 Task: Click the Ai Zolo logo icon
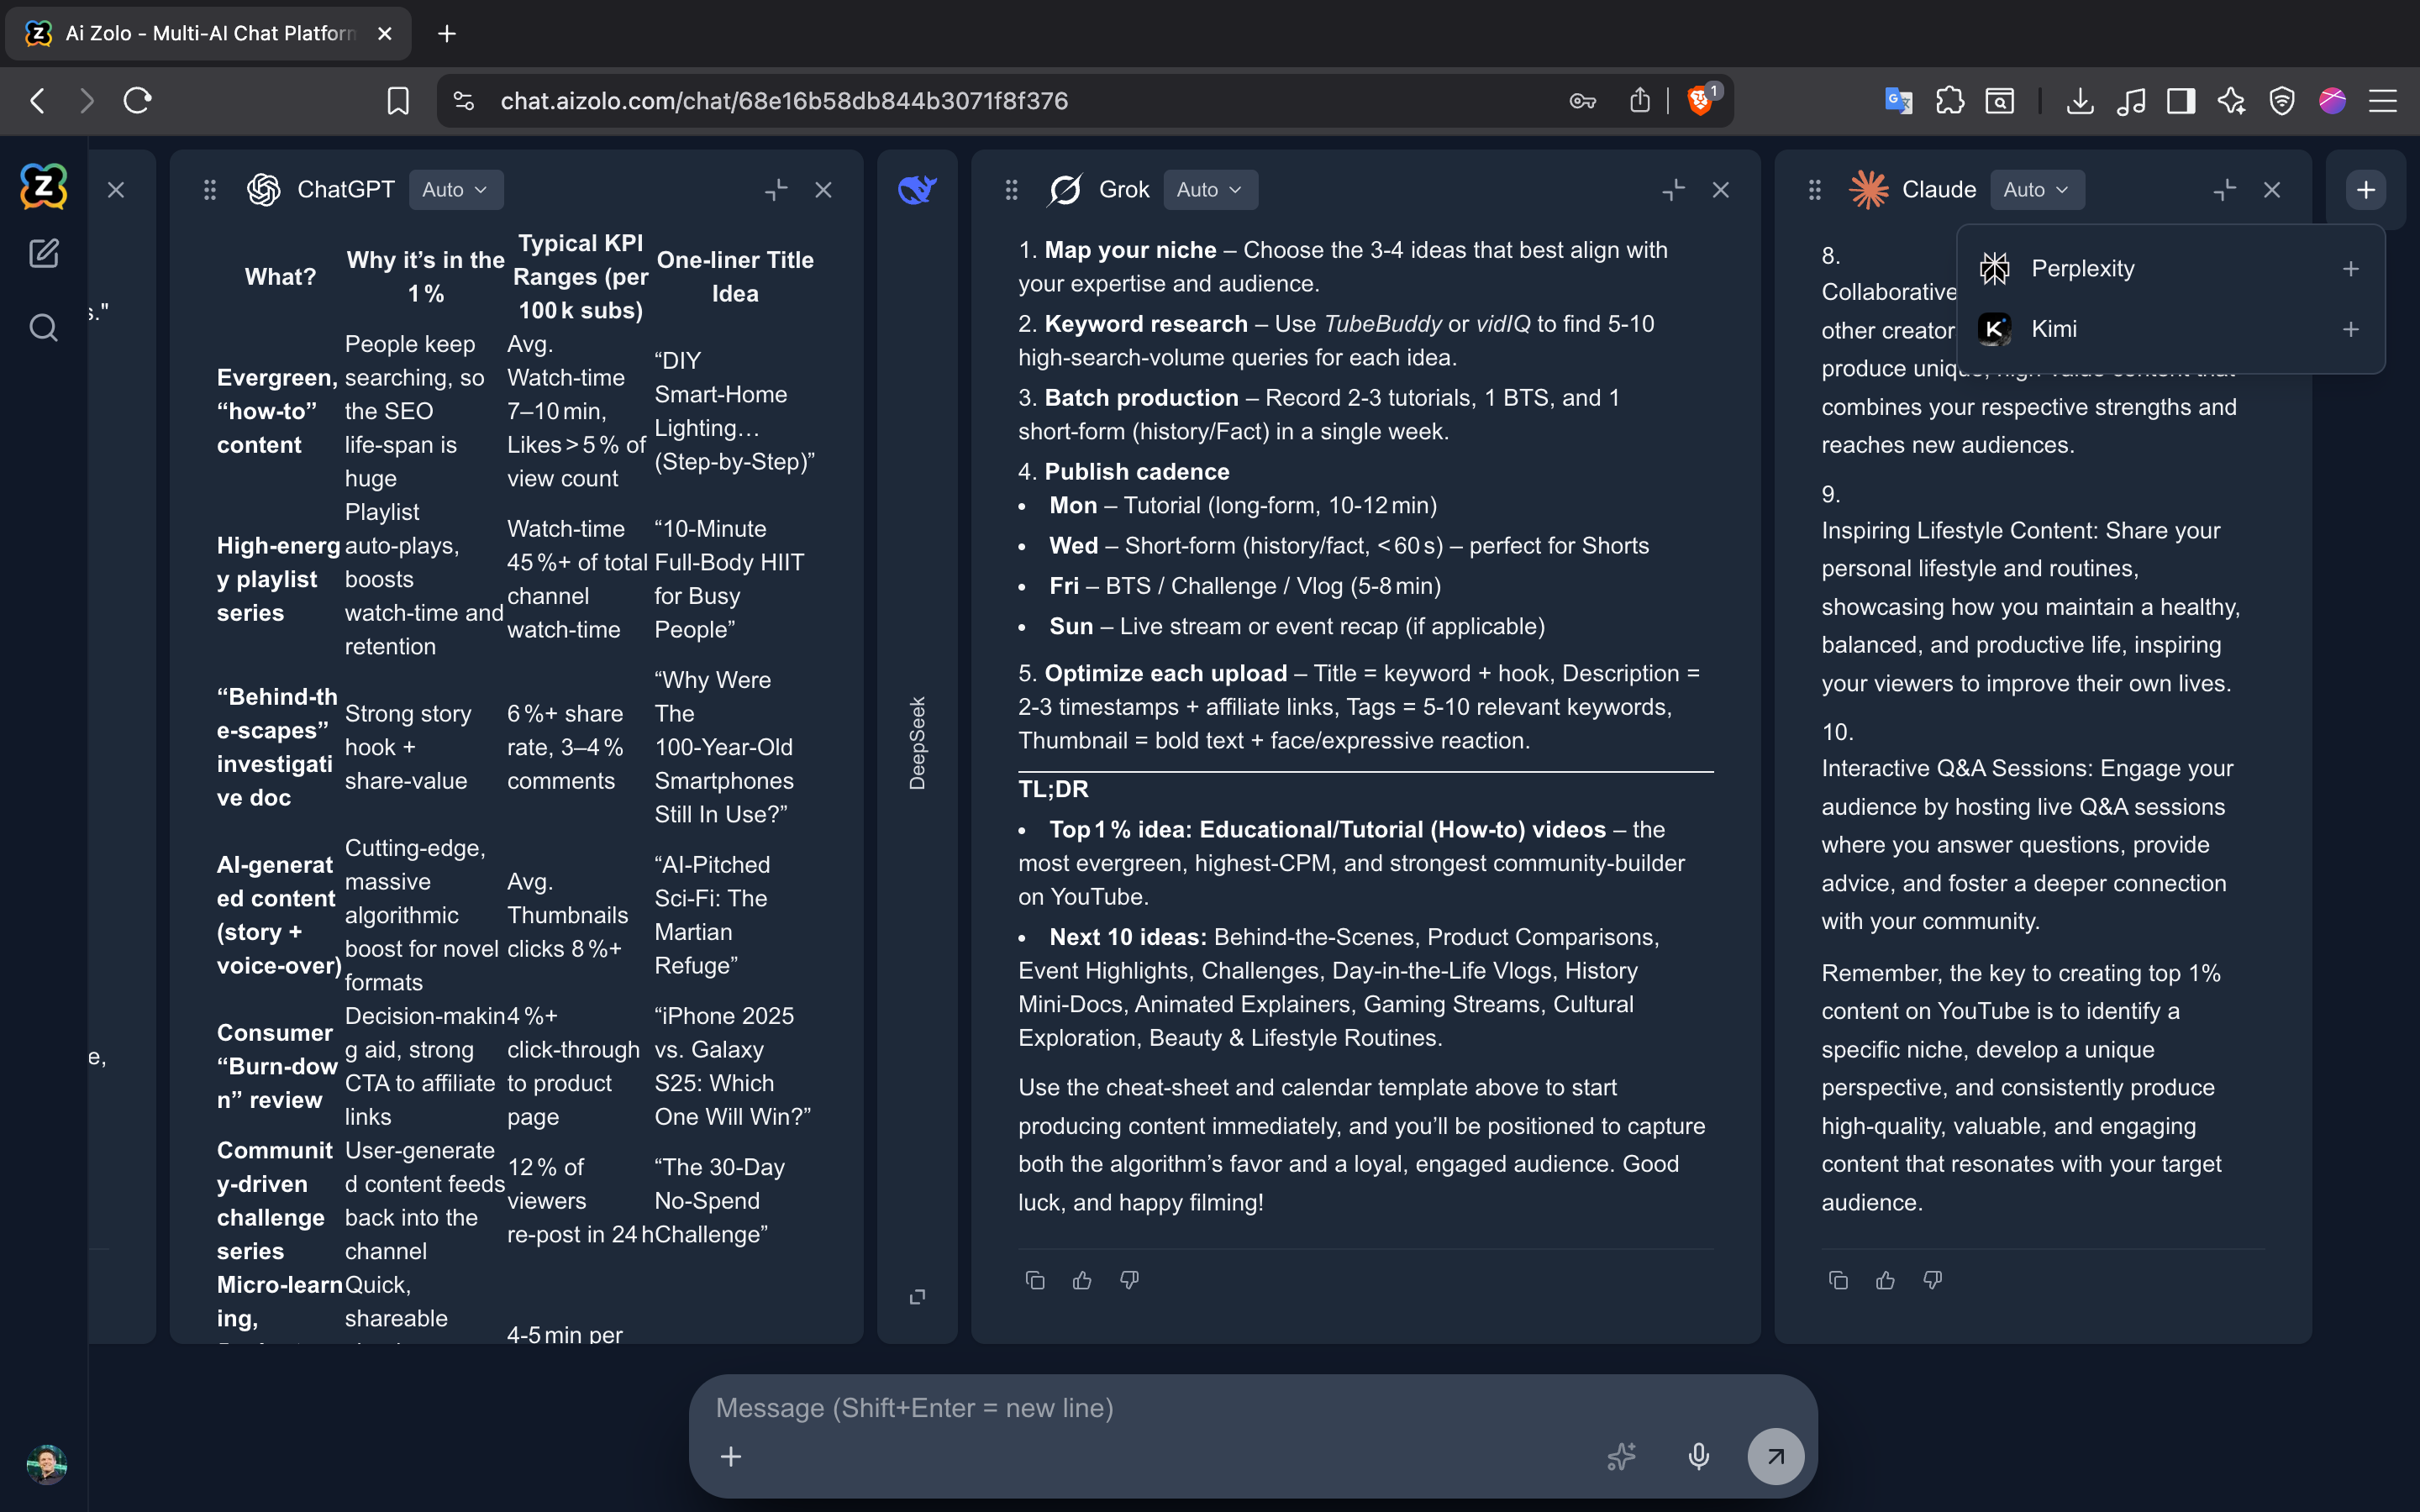(x=43, y=186)
